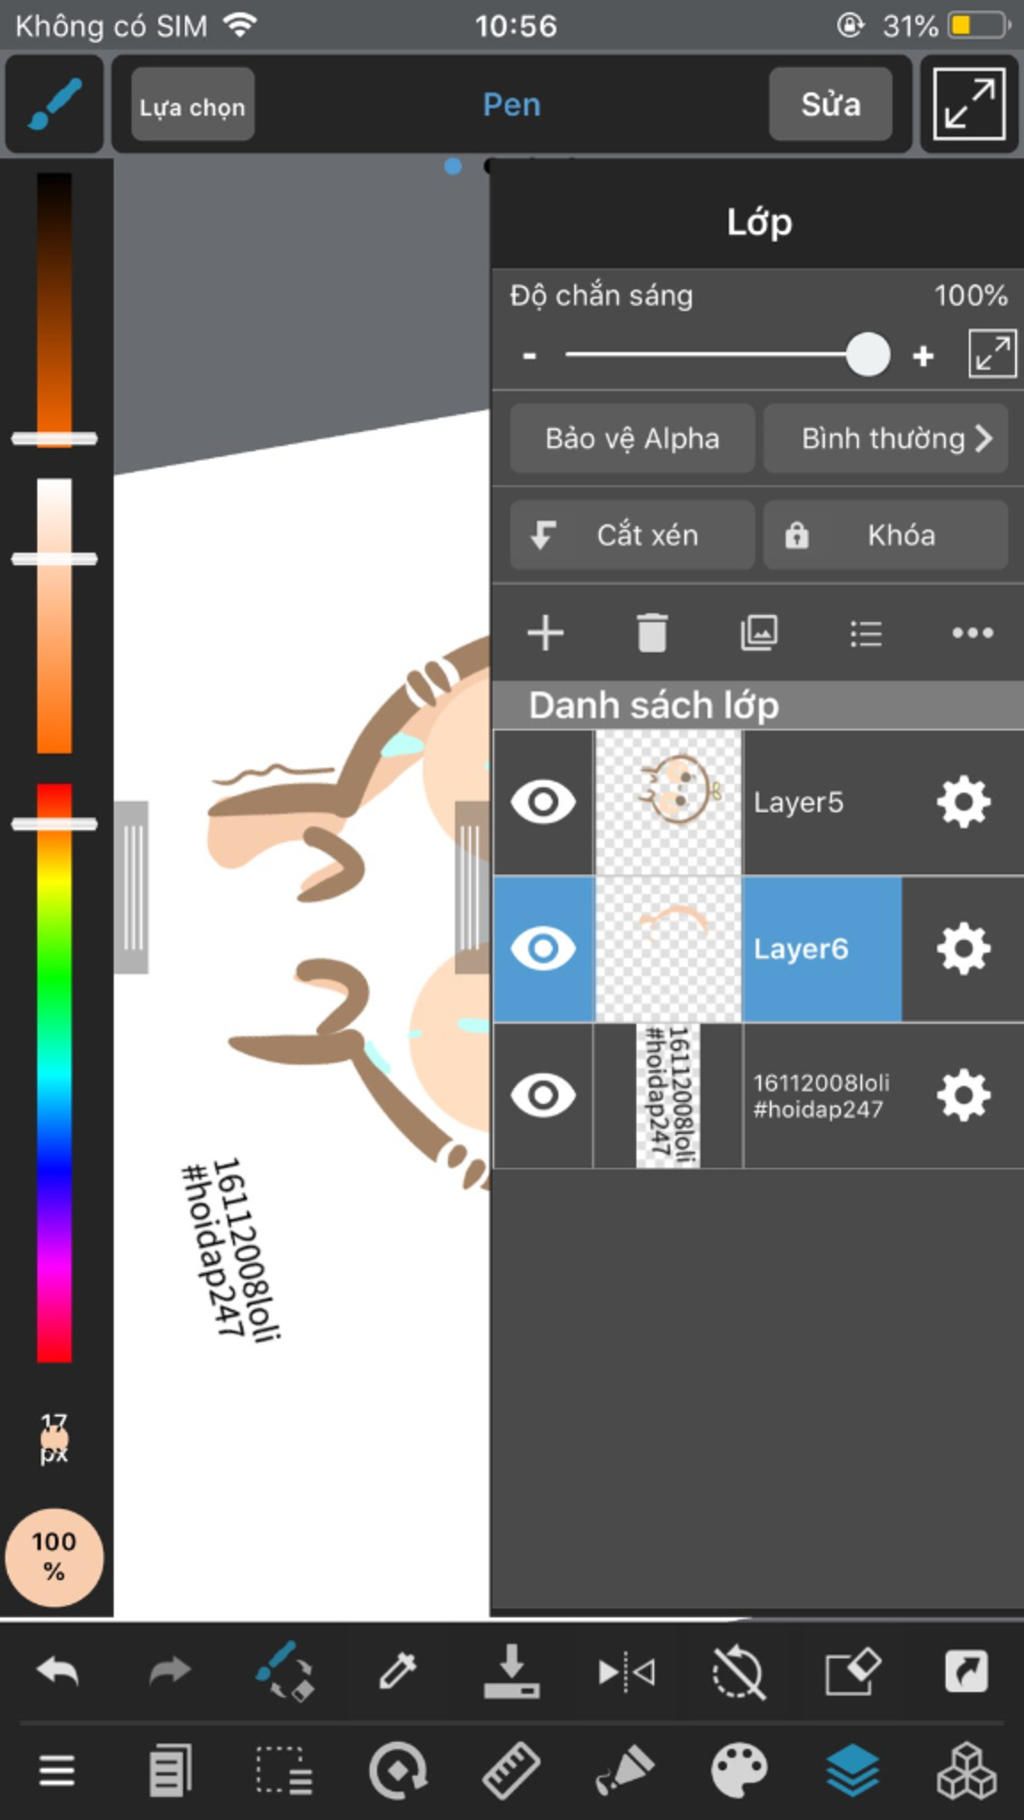Tap the undo arrow icon
Viewport: 1024px width, 1820px height.
[57, 1670]
